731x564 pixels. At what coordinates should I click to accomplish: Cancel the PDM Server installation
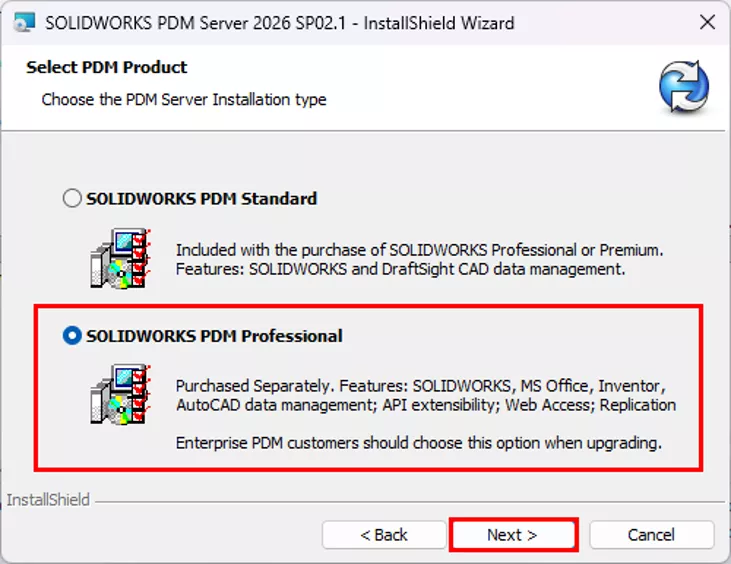[651, 535]
